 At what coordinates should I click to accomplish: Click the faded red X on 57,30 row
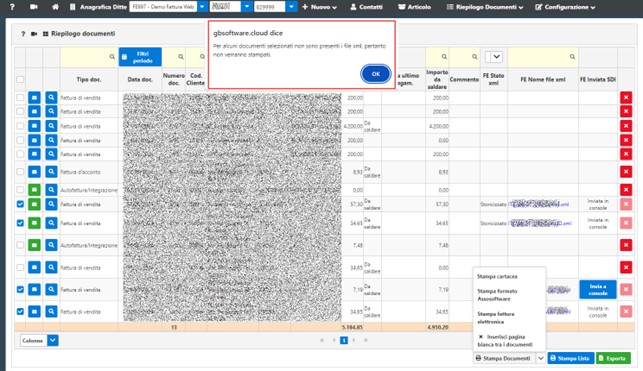626,204
